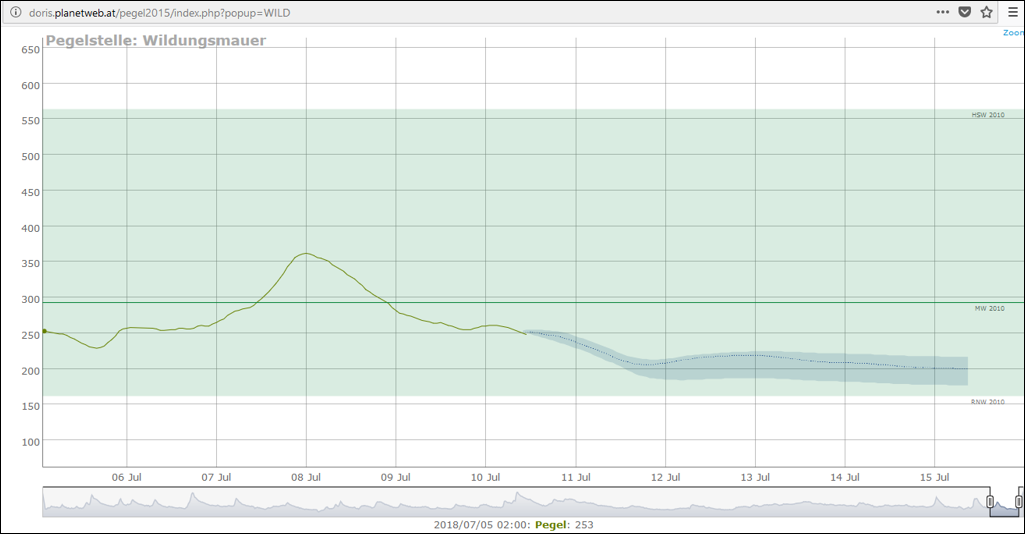The width and height of the screenshot is (1025, 534).
Task: Click the overview navigator history area
Action: 500,502
